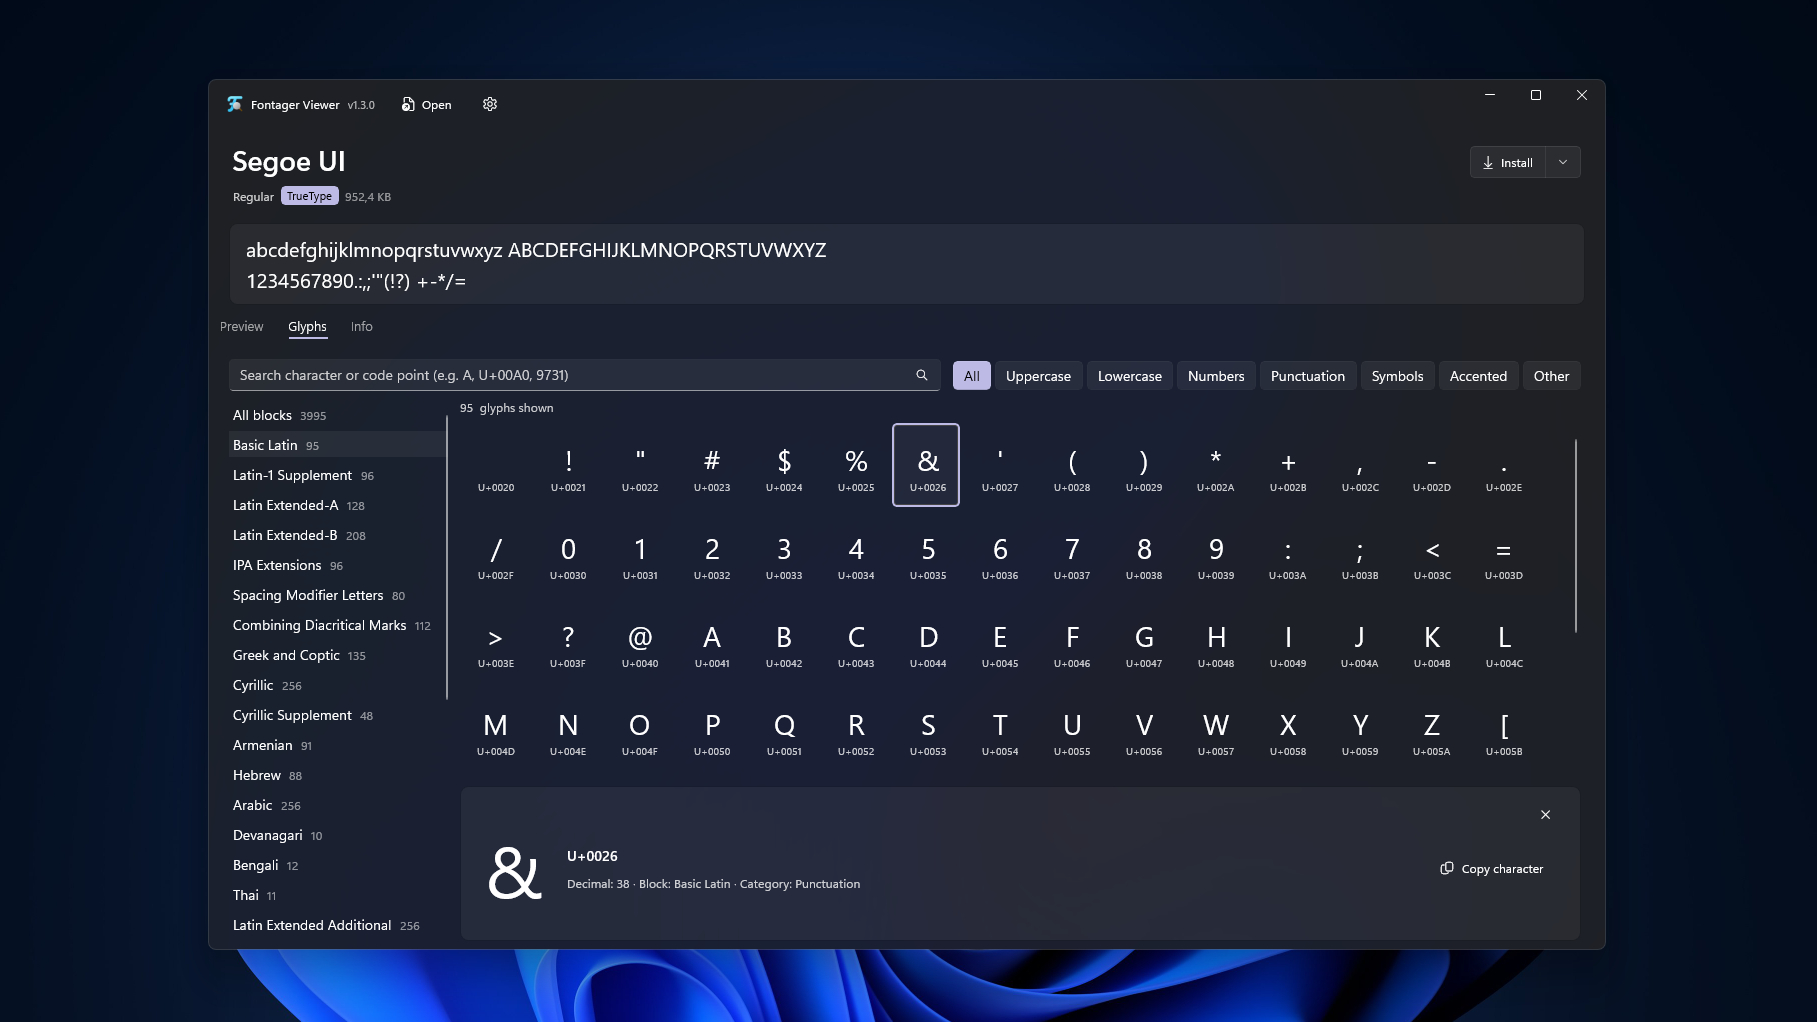
Task: Select the ampersand glyph U+0026
Action: click(926, 465)
